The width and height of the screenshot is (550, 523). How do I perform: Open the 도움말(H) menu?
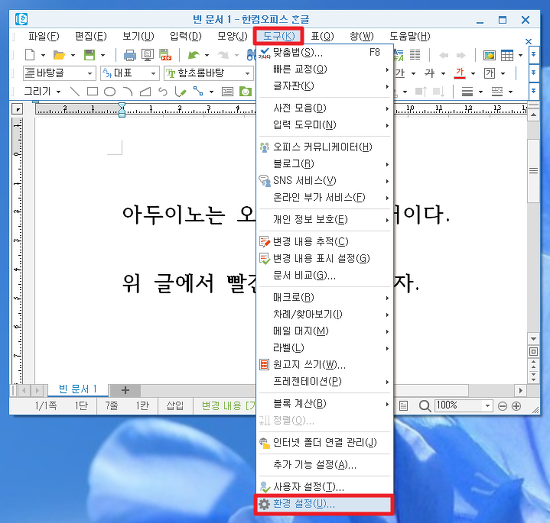410,36
